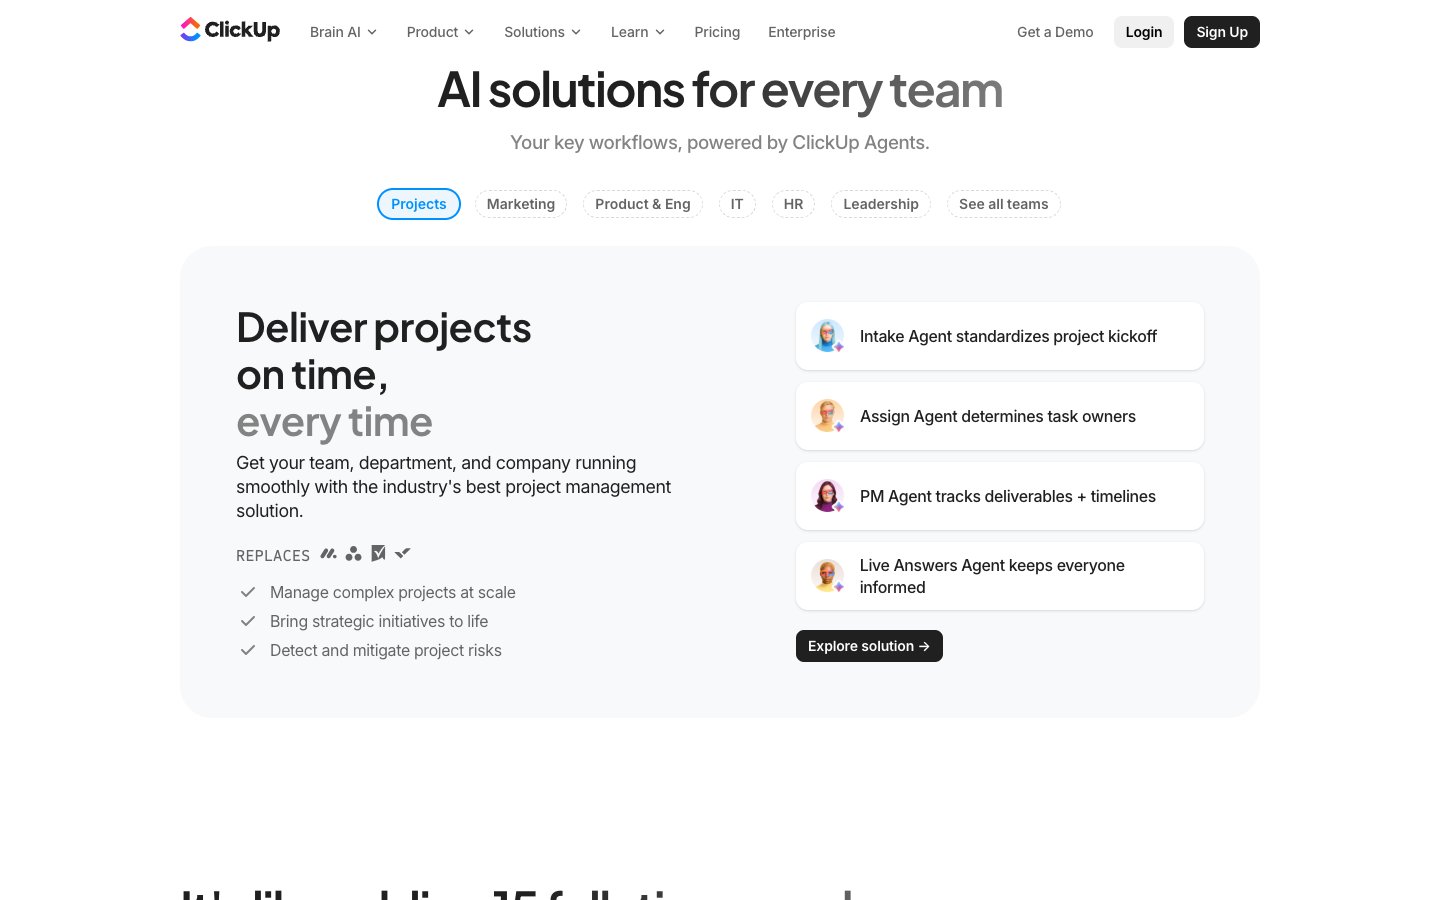Expand the Learn navigation dropdown
The image size is (1440, 900).
pyautogui.click(x=637, y=31)
